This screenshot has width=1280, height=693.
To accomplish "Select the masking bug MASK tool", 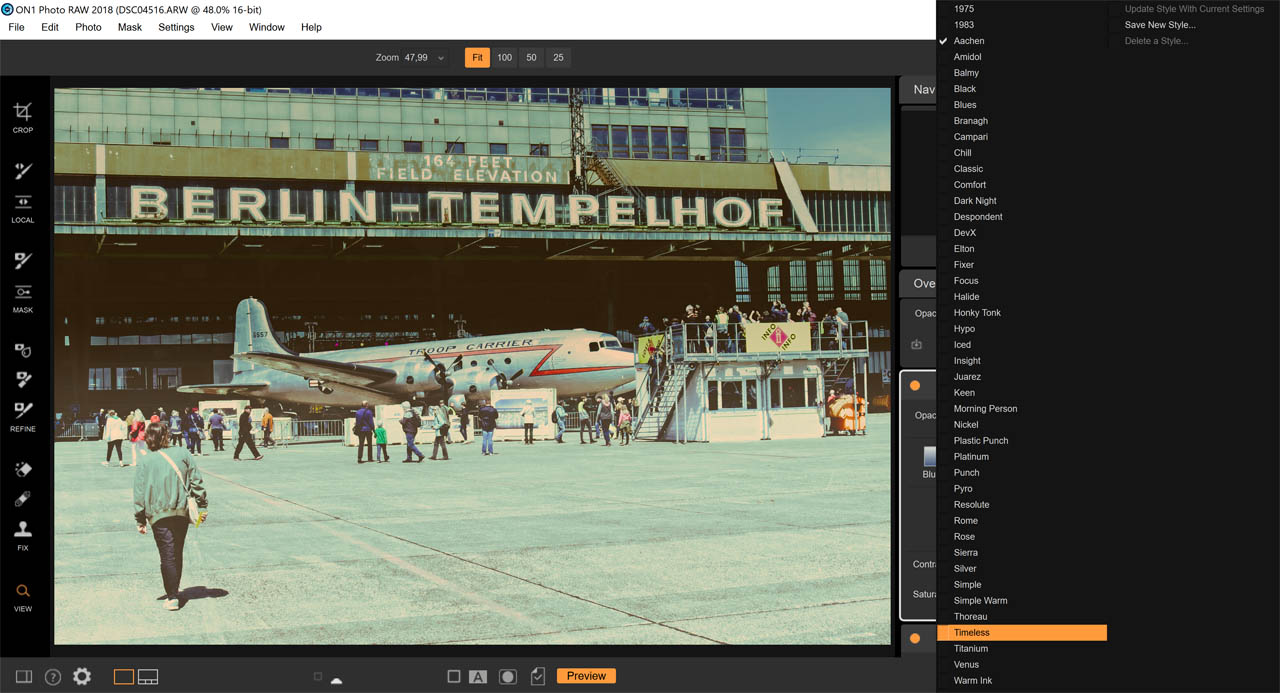I will coord(23,292).
